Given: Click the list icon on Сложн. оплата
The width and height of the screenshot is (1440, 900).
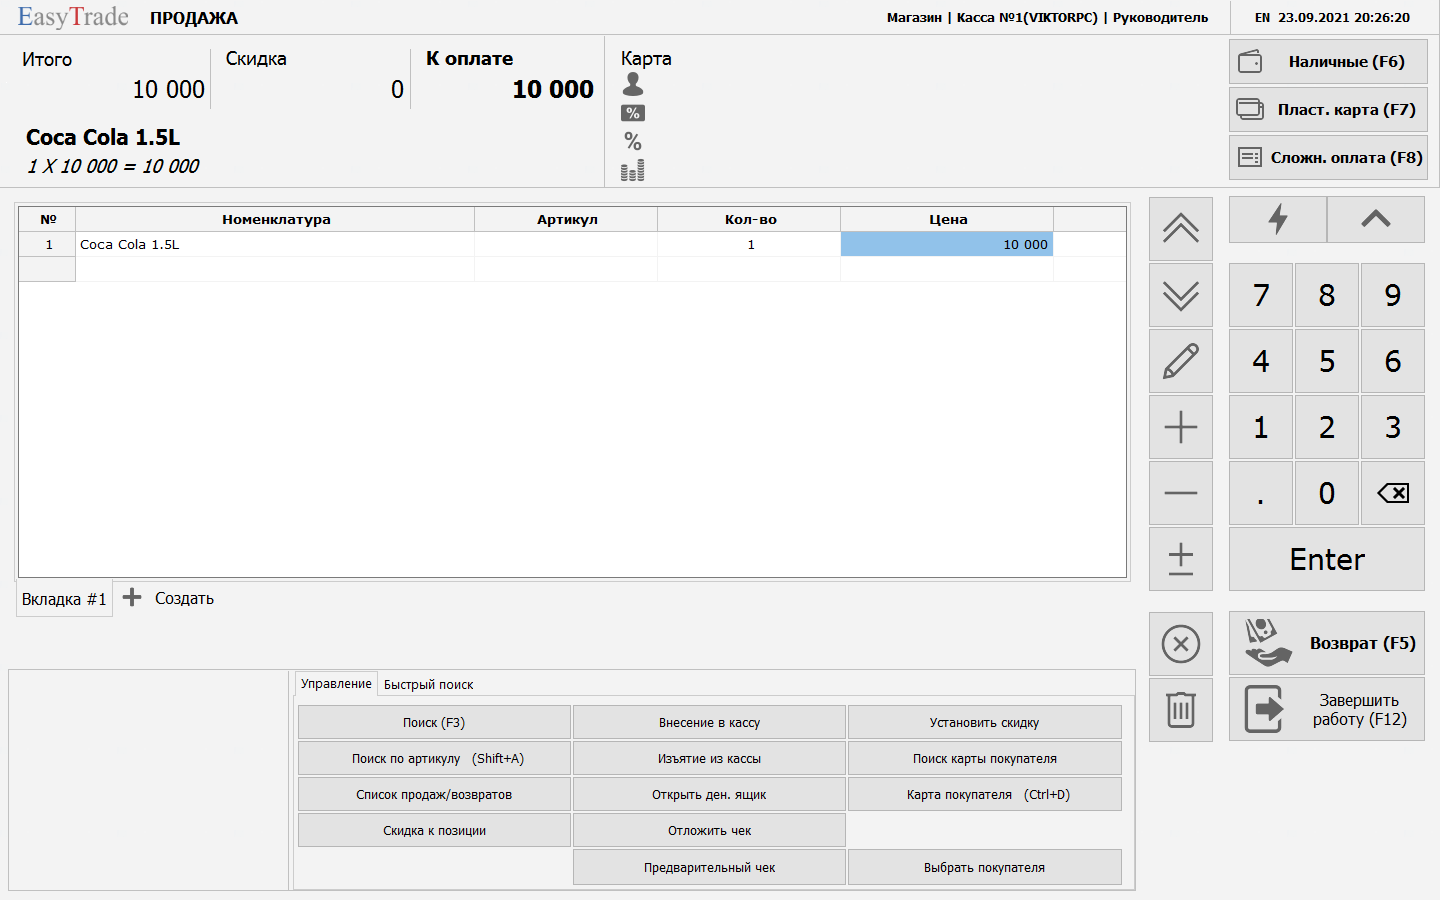Looking at the screenshot, I should (x=1250, y=157).
